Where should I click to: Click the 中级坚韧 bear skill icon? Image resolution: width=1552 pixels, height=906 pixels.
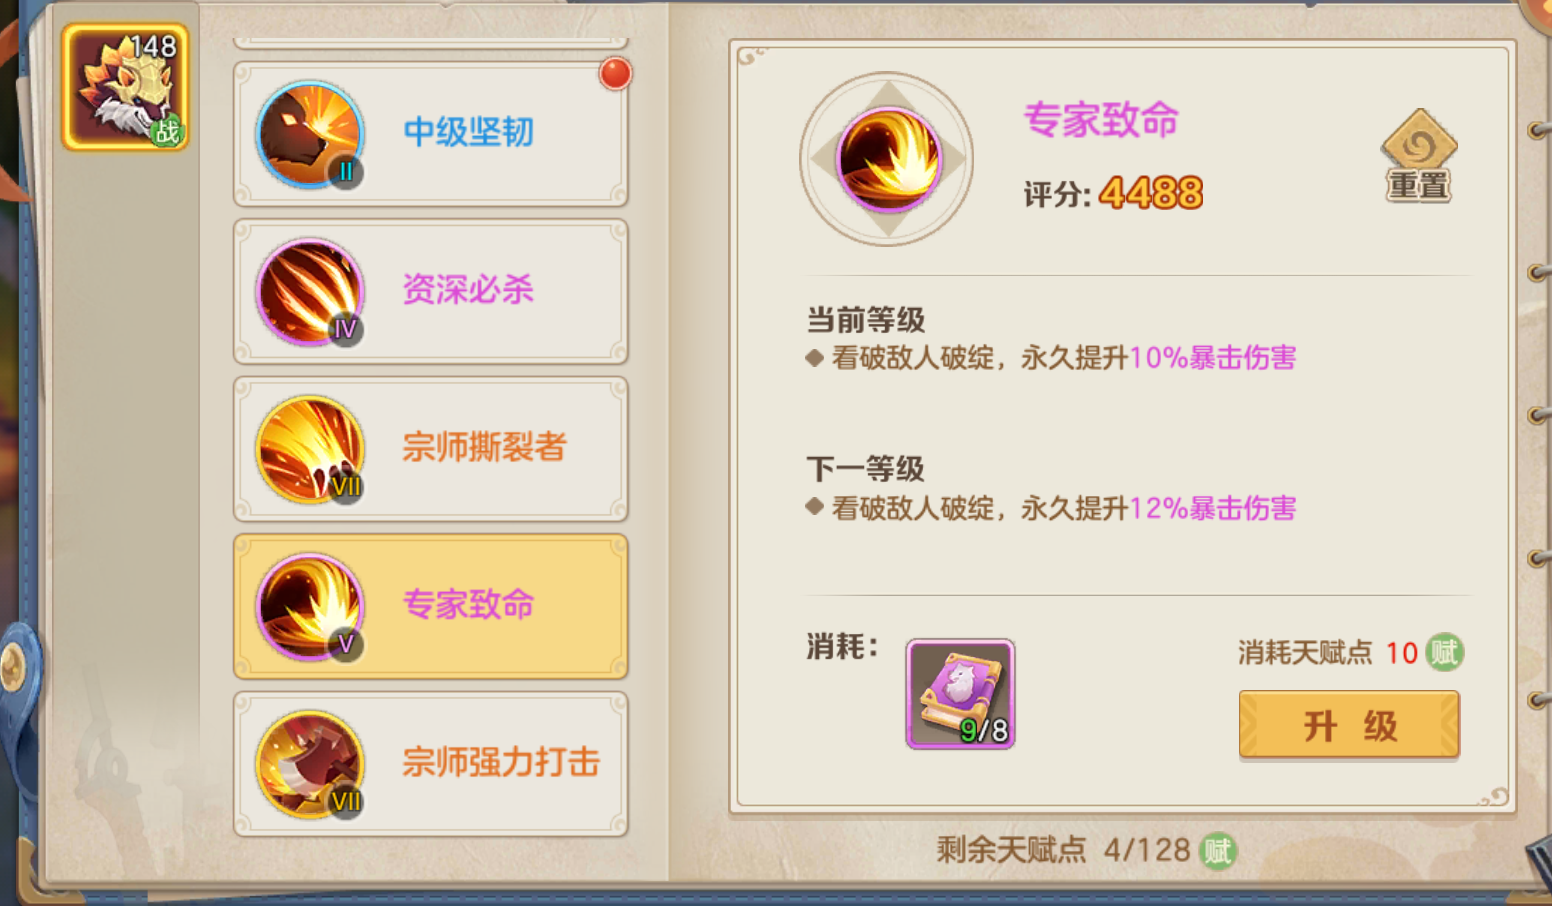(x=310, y=135)
